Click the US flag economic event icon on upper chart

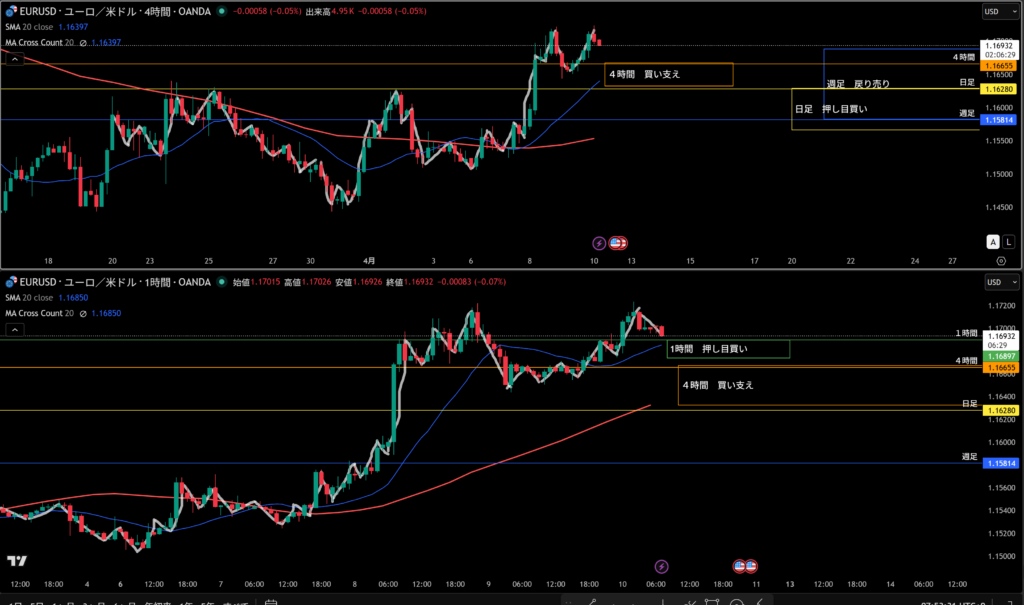coord(619,242)
